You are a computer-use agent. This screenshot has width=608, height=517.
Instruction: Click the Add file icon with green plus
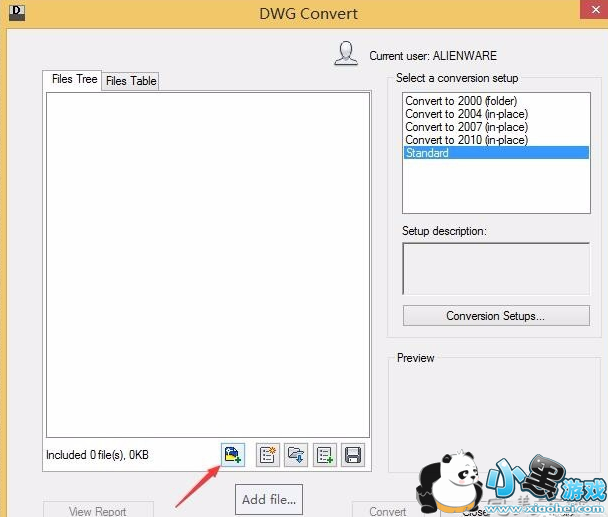pos(233,455)
